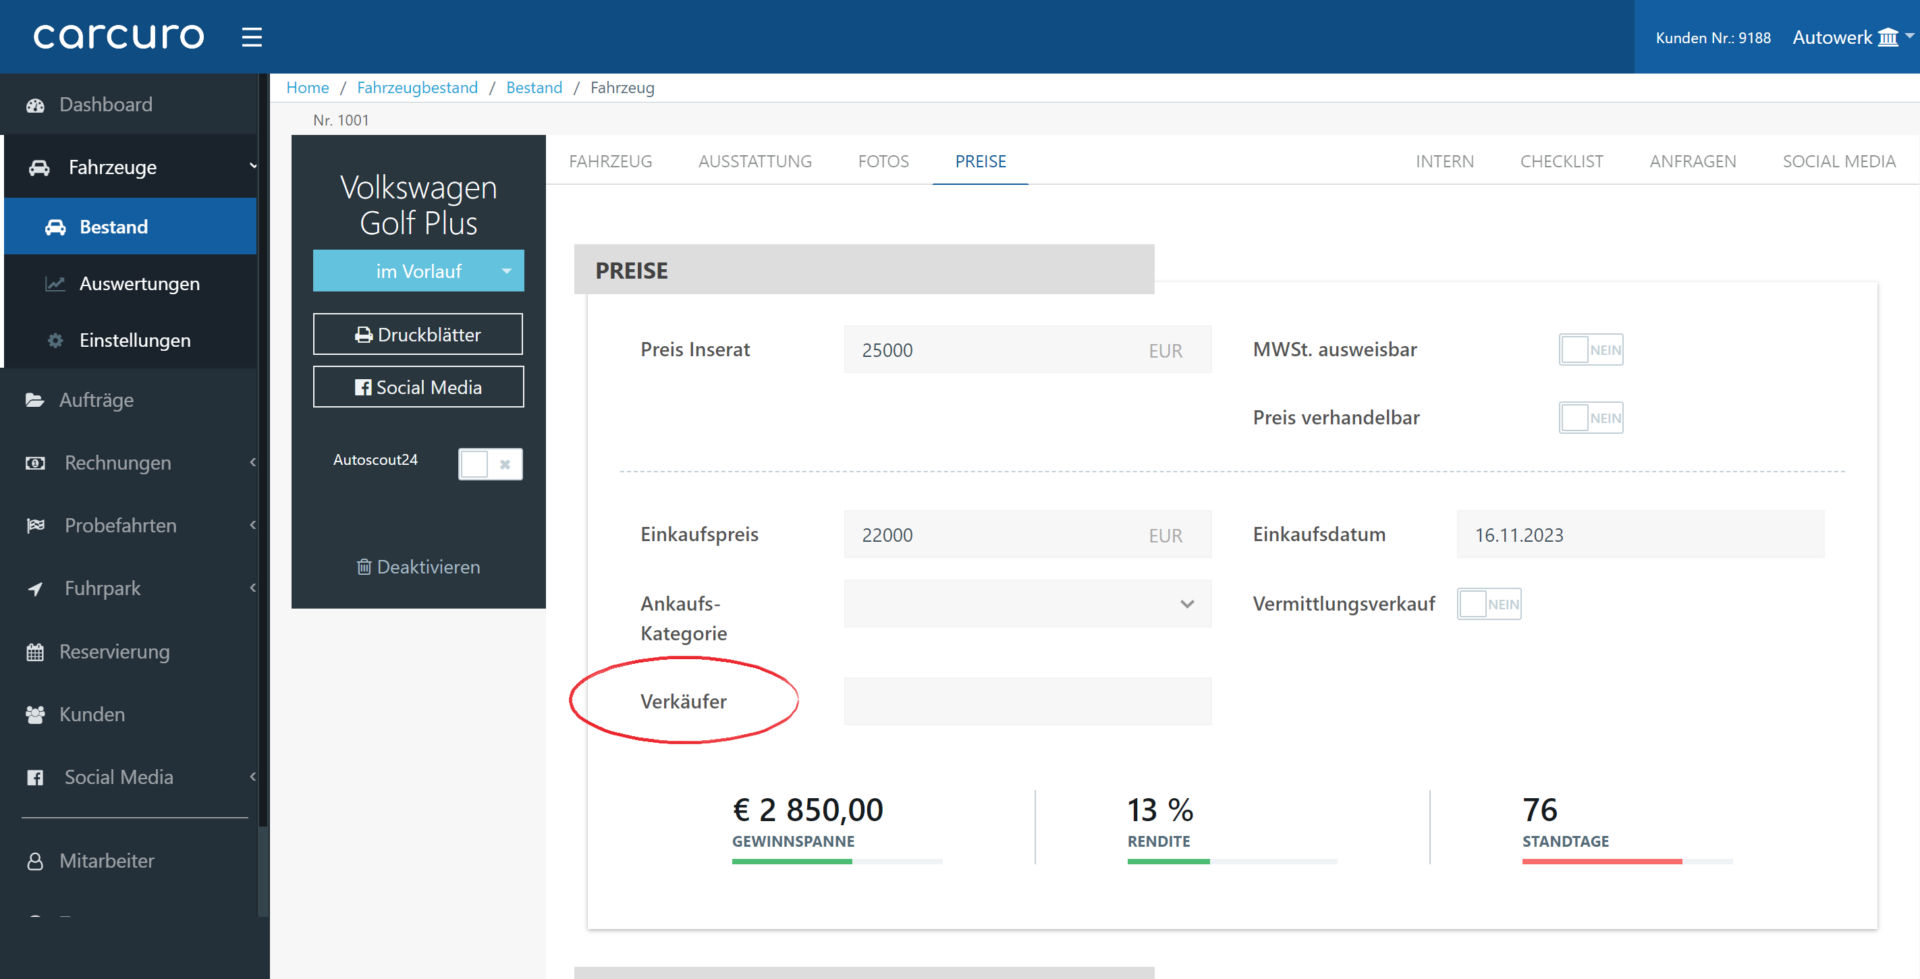Open Bestand breadcrumb link
The image size is (1920, 979).
tap(534, 88)
